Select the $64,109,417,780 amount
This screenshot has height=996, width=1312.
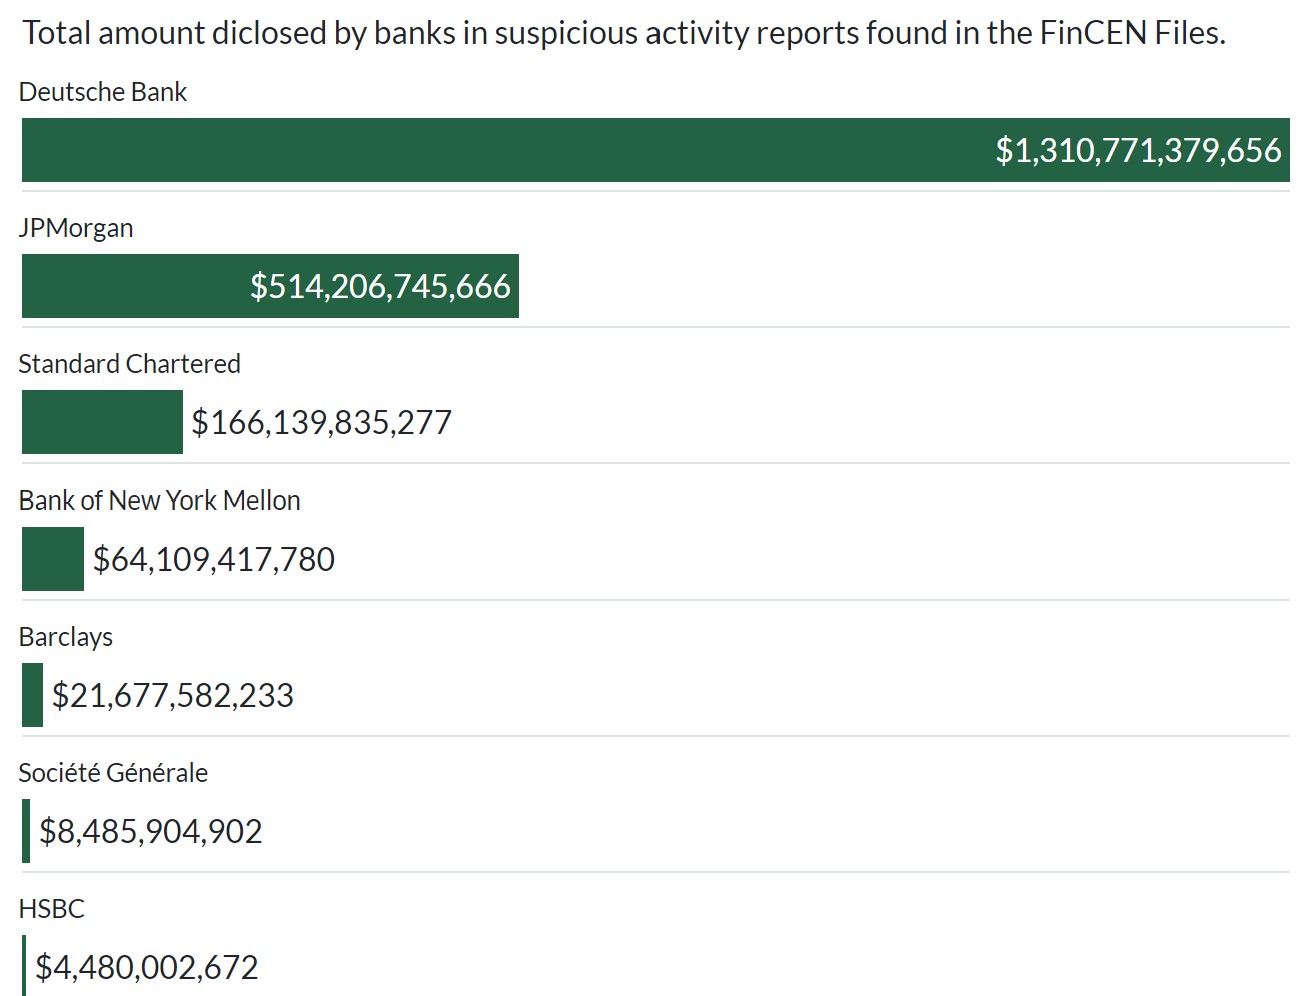[x=214, y=559]
